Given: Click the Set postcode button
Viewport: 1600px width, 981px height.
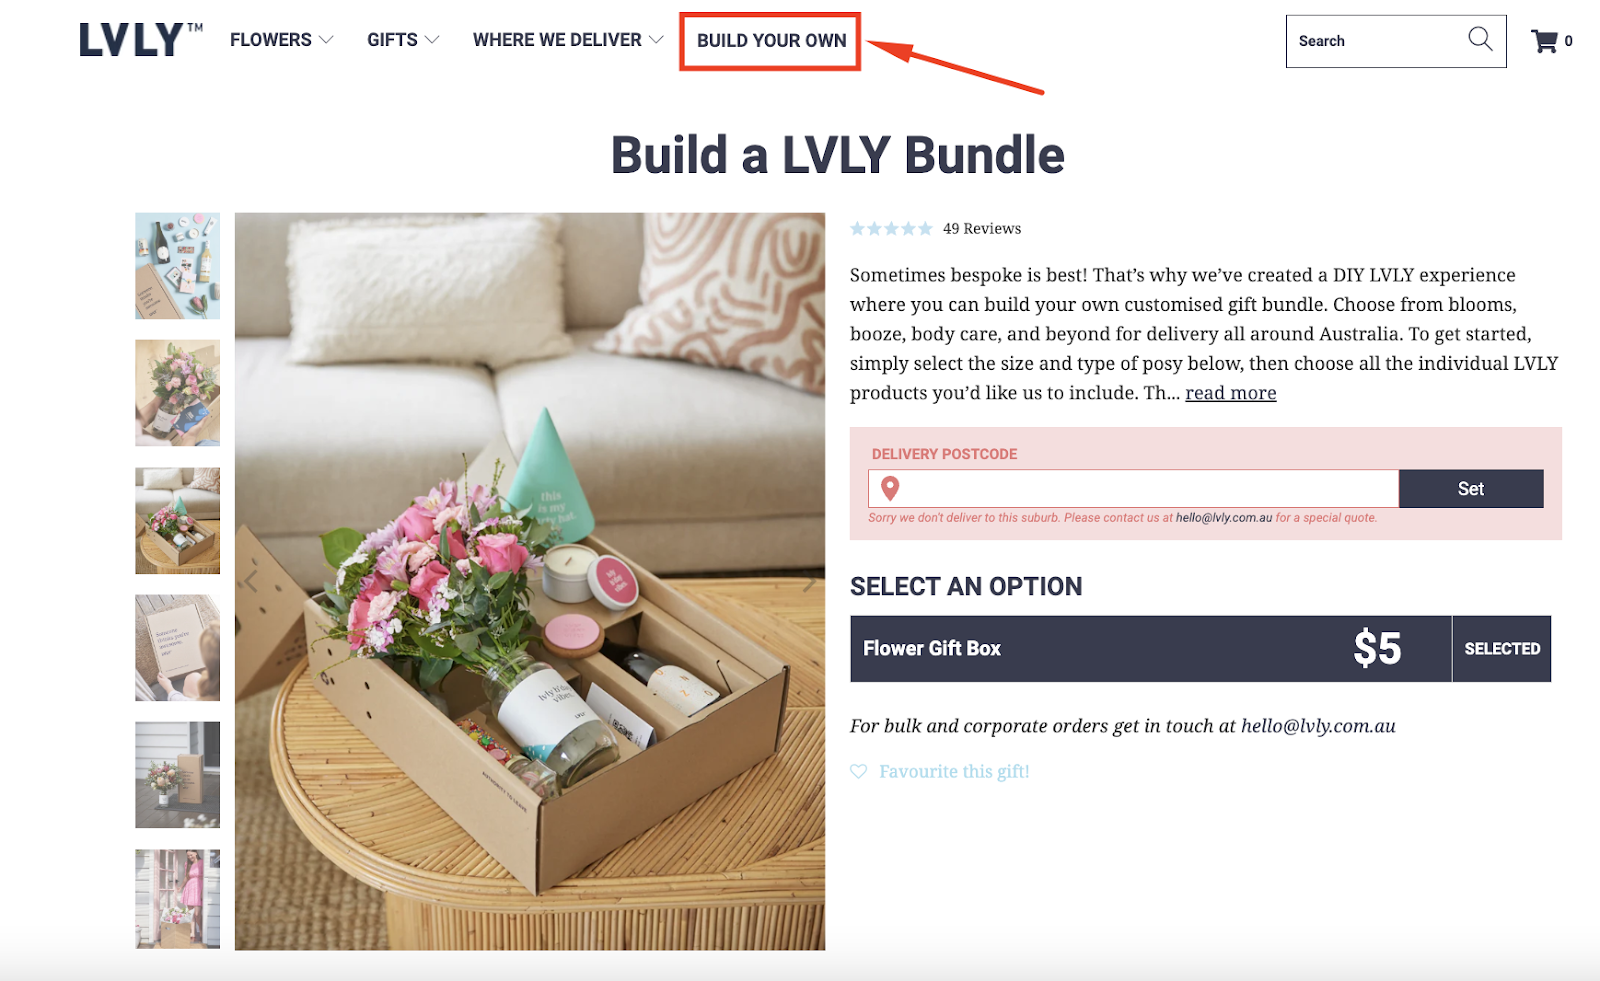Looking at the screenshot, I should [1471, 489].
